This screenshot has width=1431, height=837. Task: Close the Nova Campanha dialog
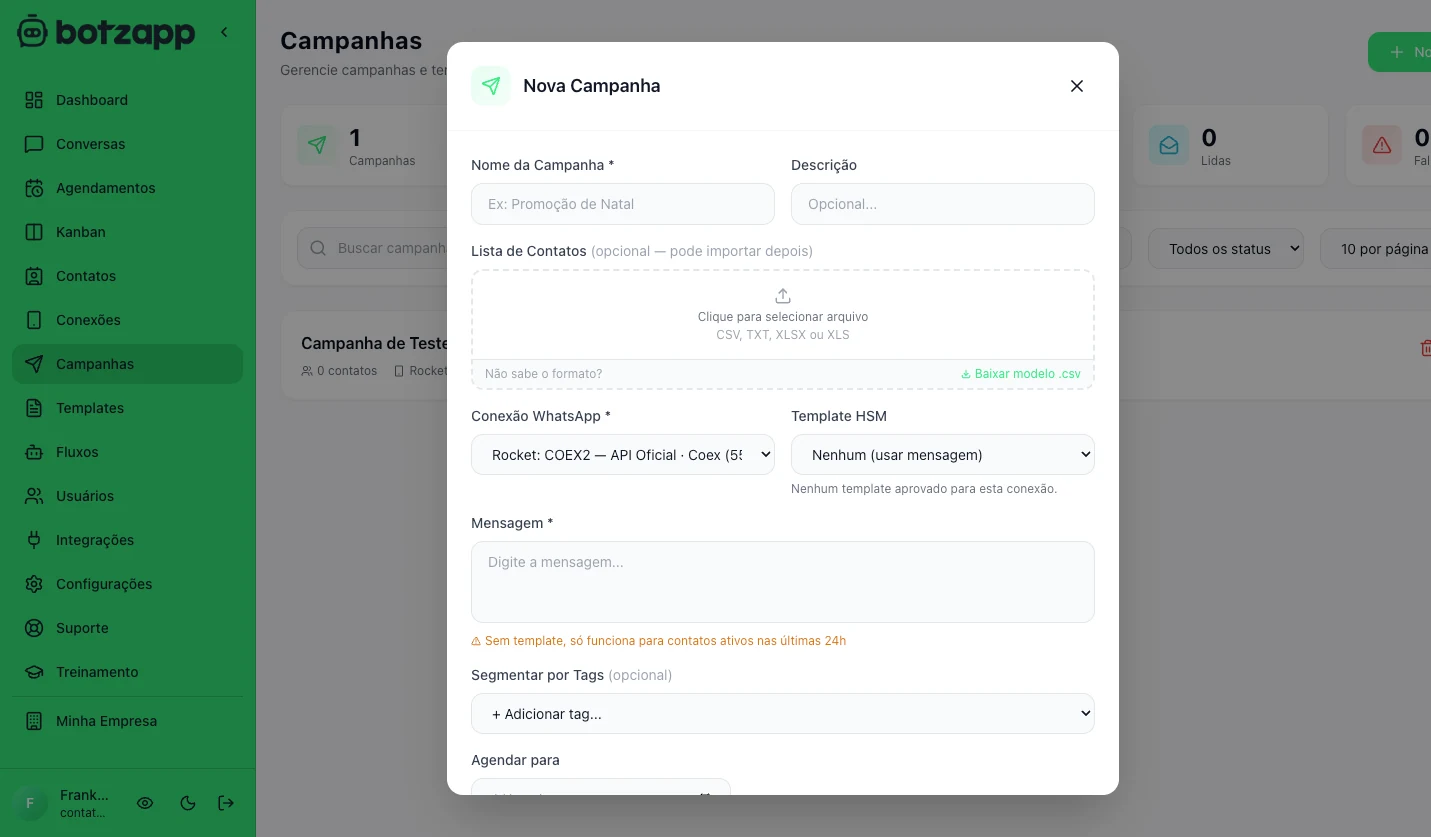[x=1077, y=86]
